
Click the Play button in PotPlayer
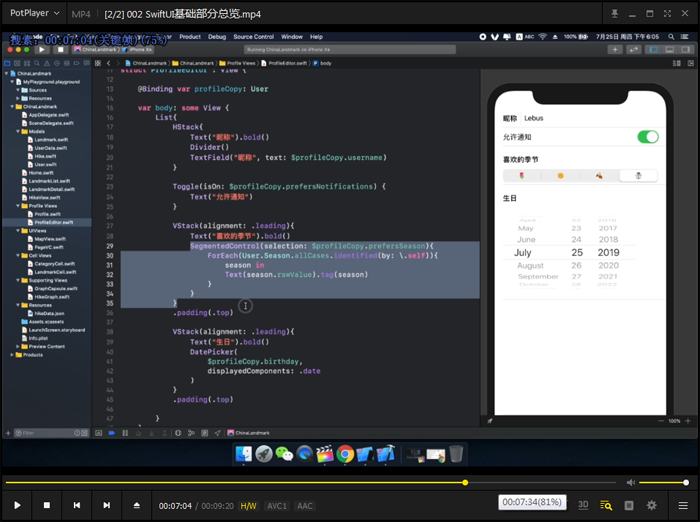[17, 506]
